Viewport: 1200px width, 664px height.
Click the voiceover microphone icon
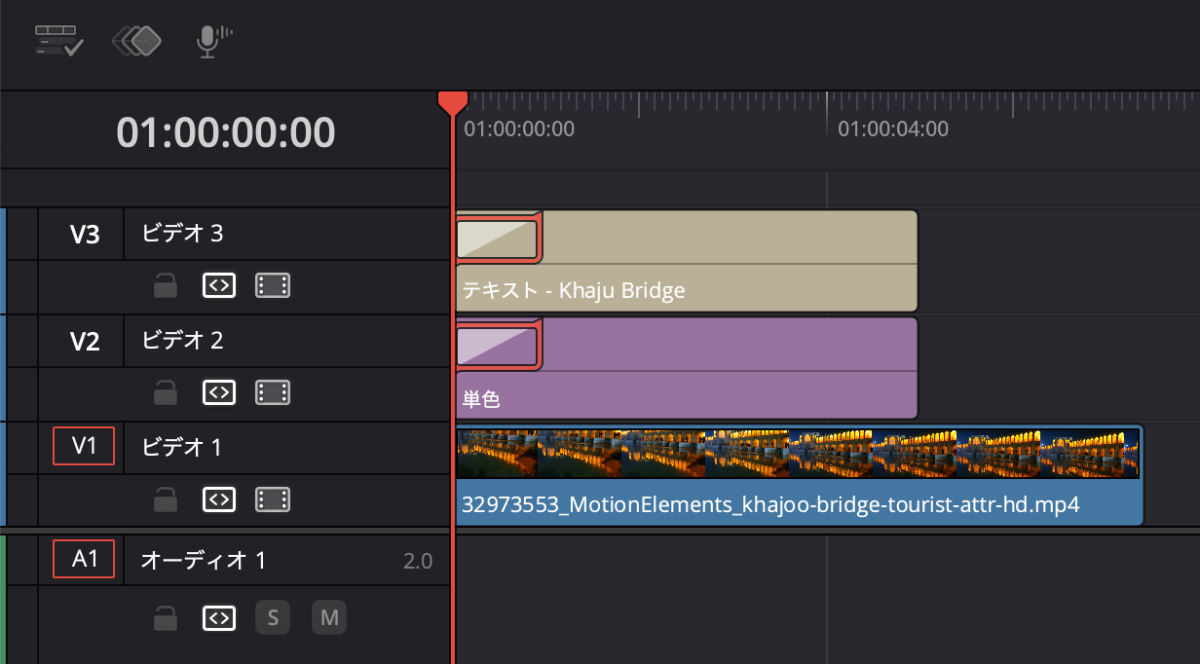(210, 41)
